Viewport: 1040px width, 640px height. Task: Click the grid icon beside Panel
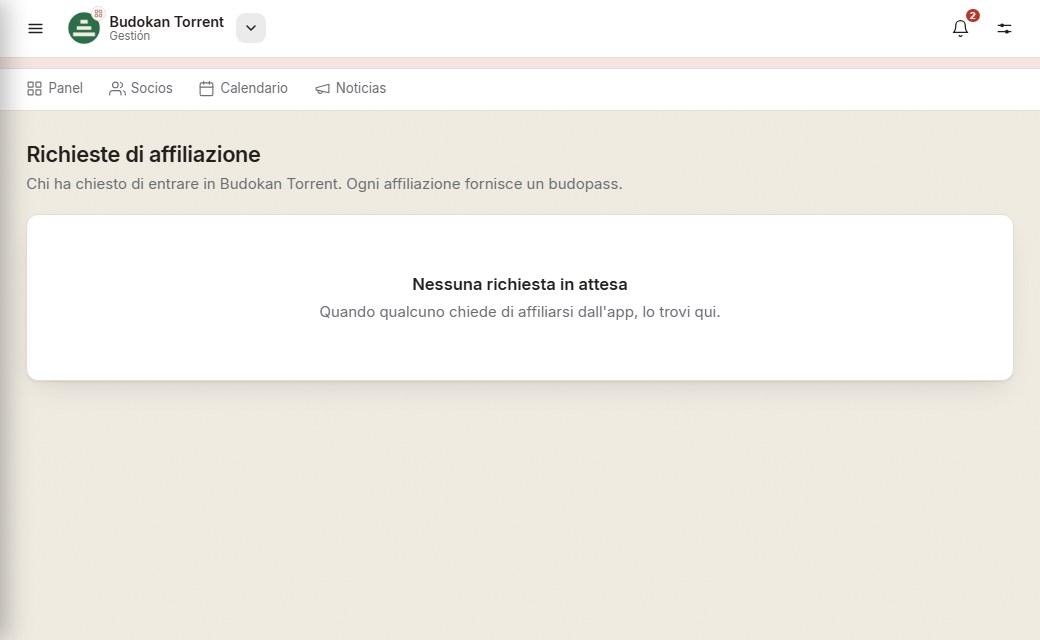click(34, 88)
